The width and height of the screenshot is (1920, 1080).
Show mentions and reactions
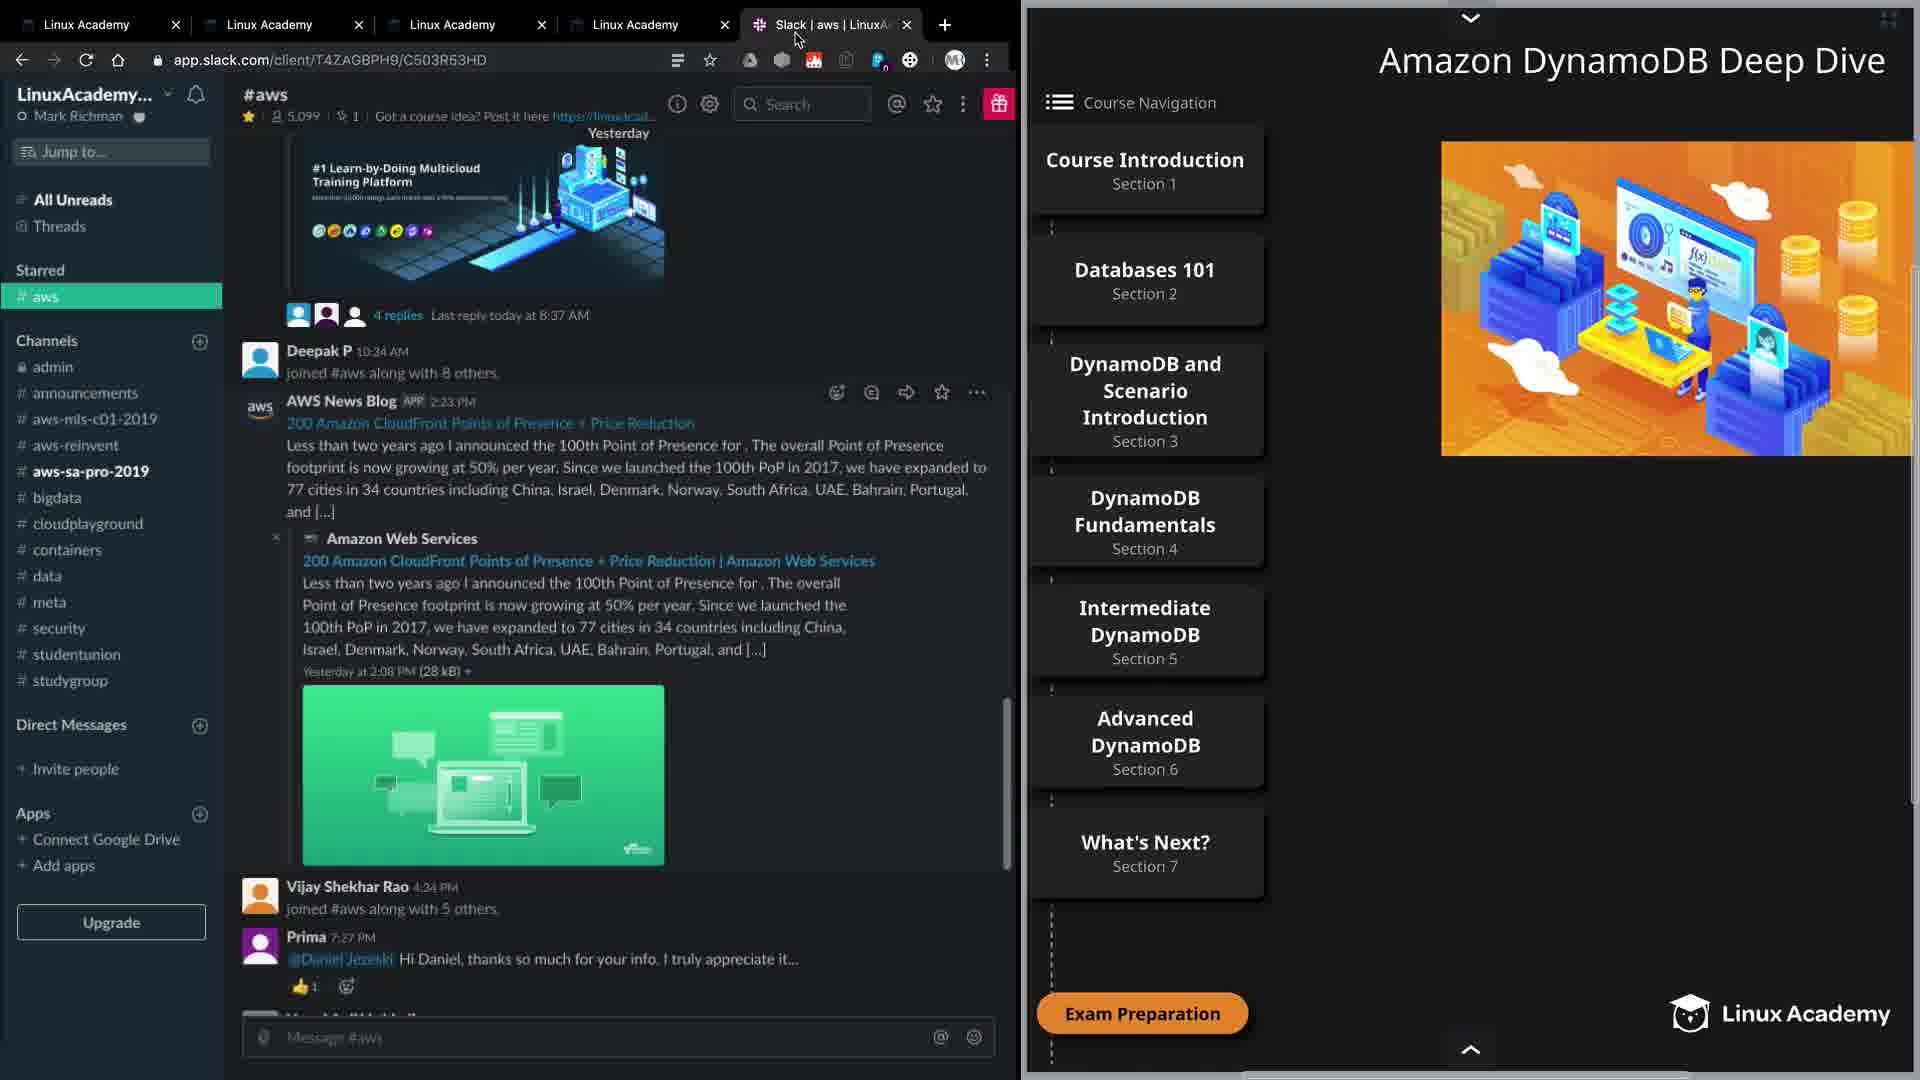coord(897,104)
